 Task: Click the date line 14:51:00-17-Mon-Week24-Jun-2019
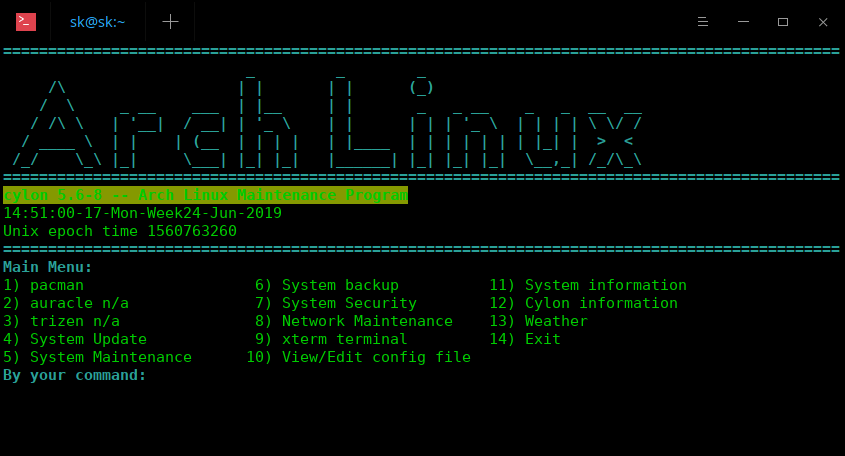pos(142,213)
